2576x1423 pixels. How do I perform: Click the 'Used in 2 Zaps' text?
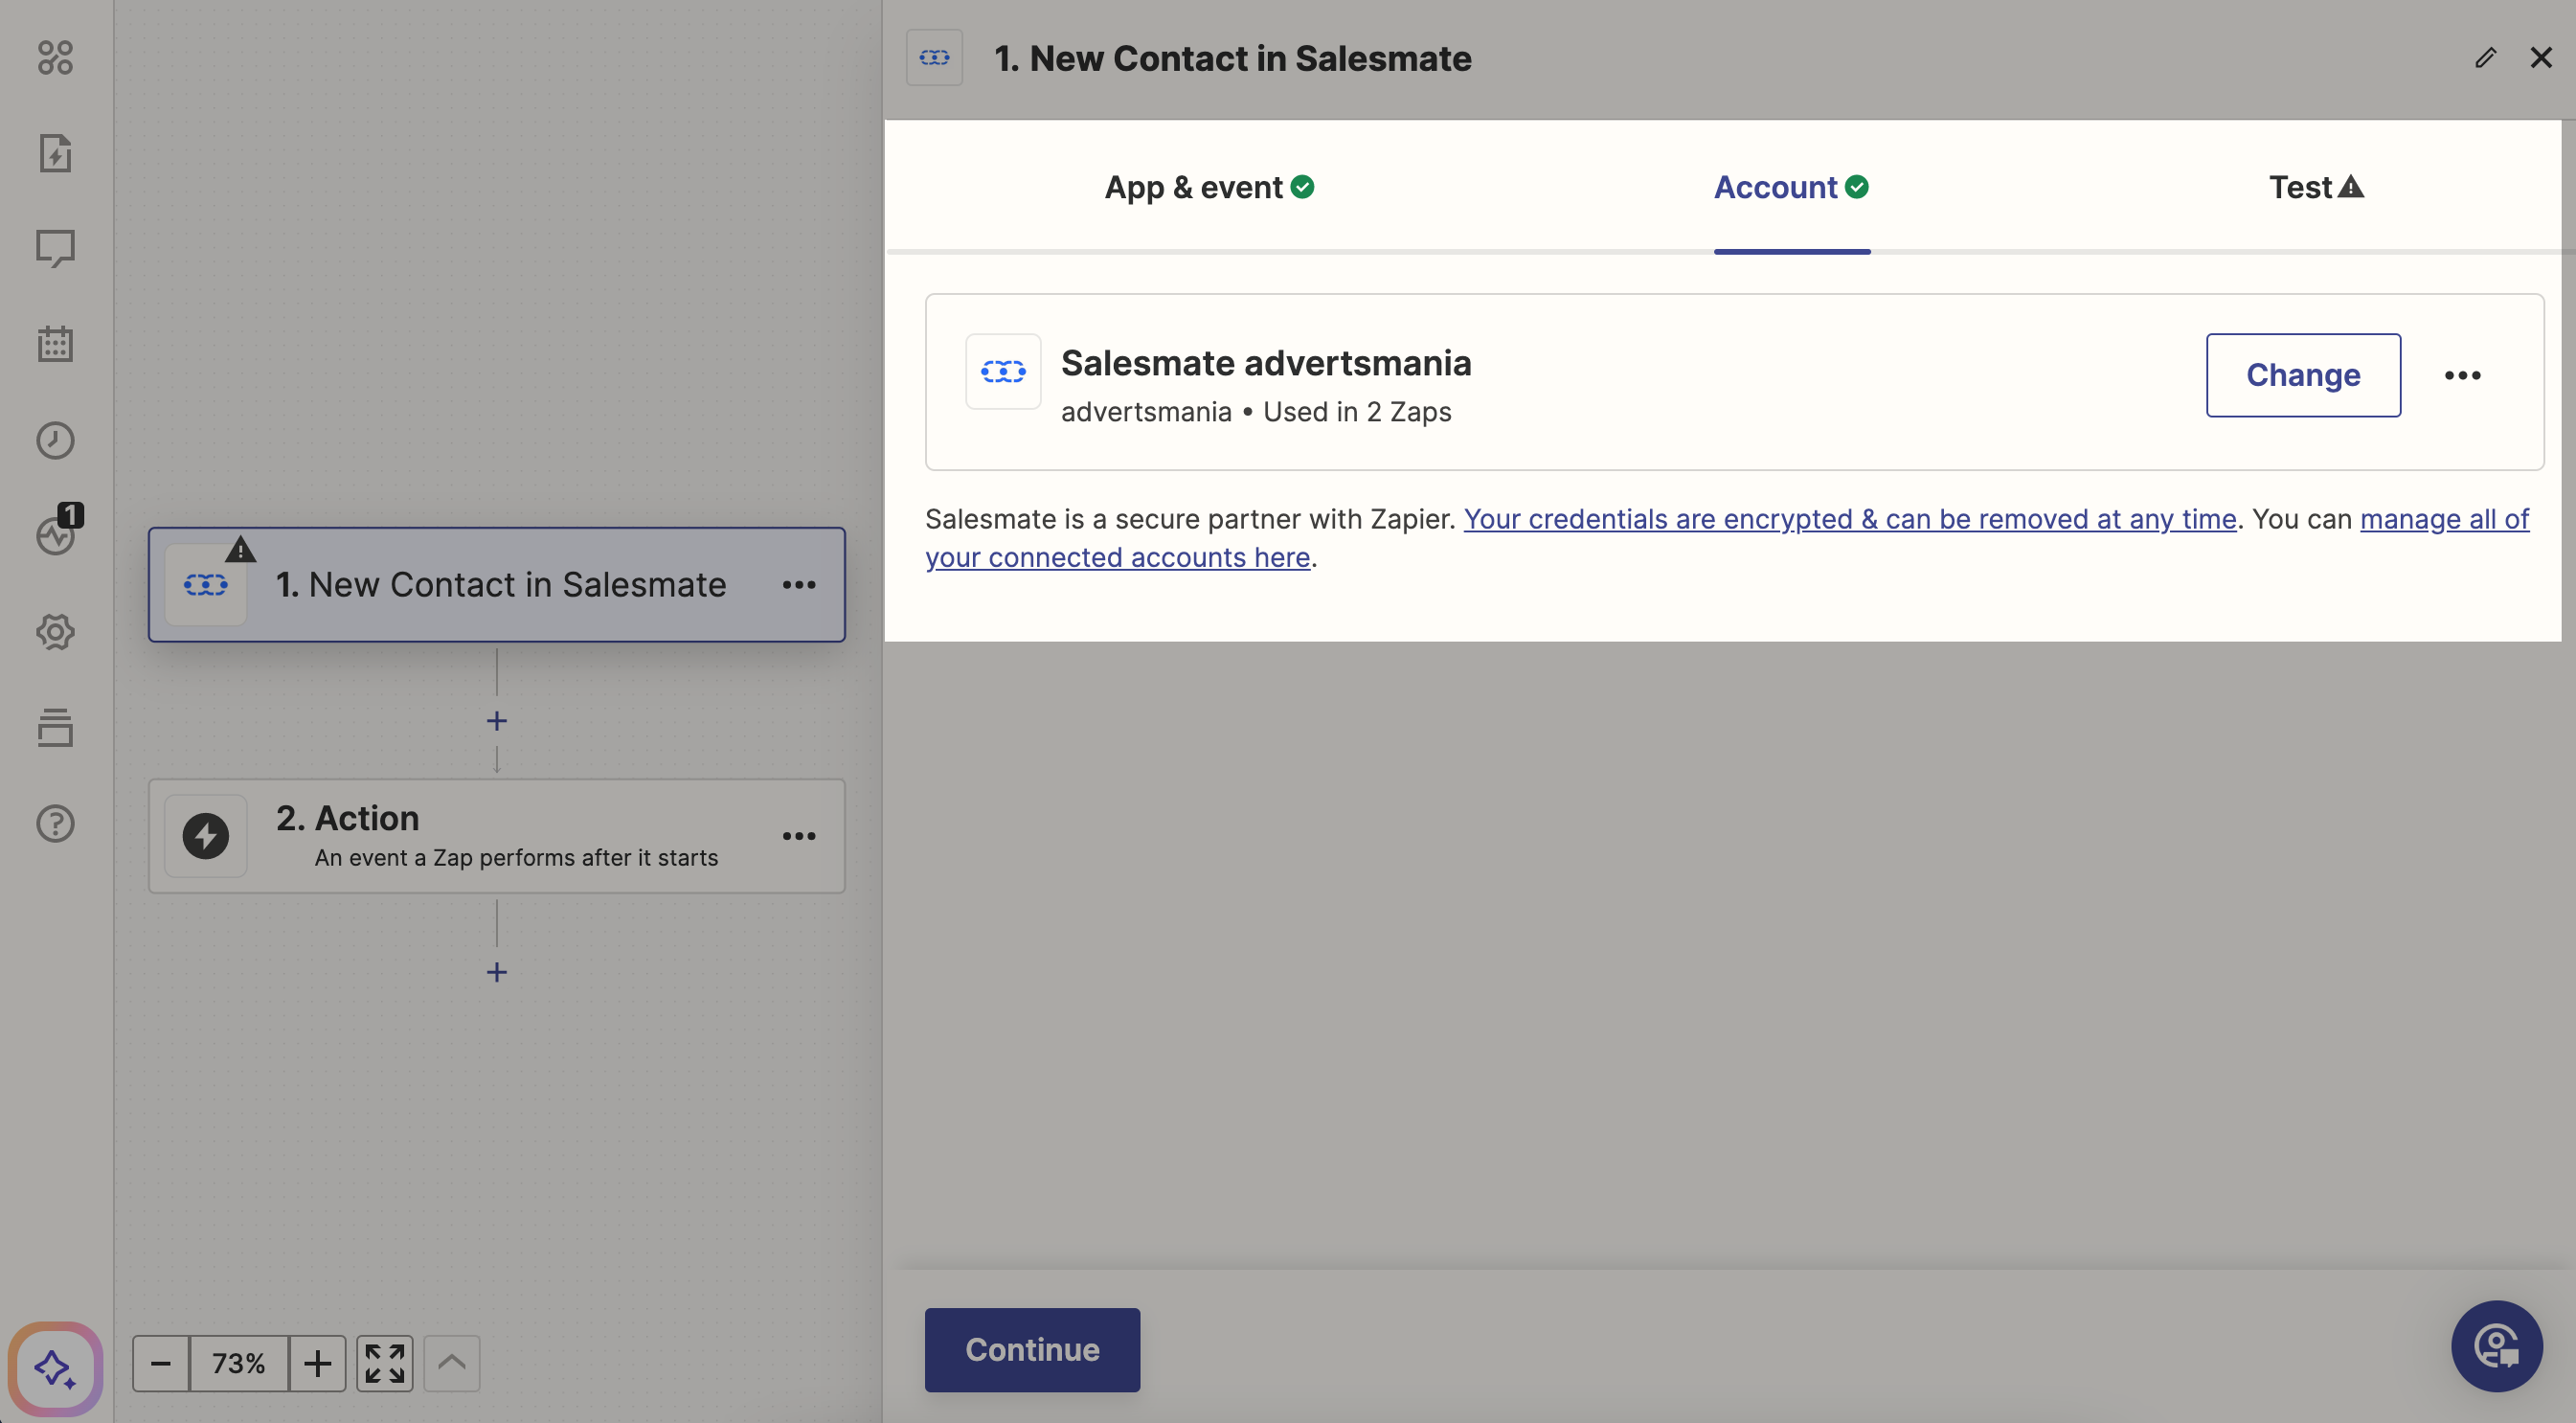(1357, 412)
